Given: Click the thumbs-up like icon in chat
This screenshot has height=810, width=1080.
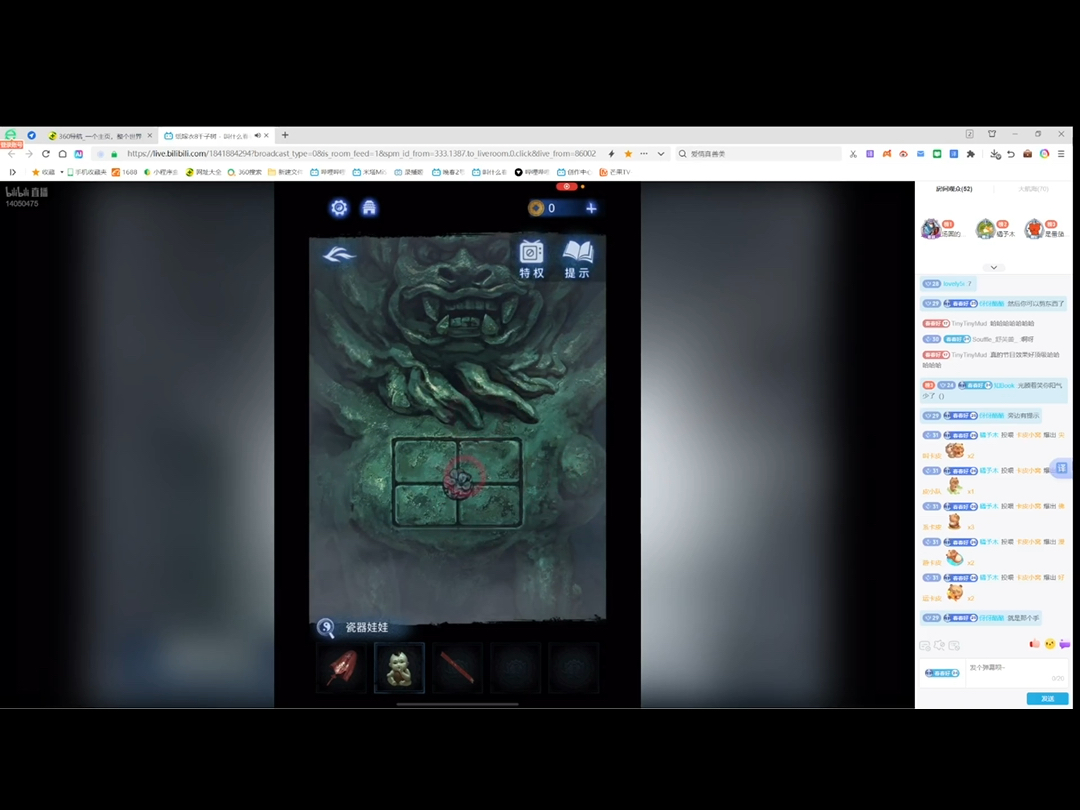Looking at the screenshot, I should 1035,644.
